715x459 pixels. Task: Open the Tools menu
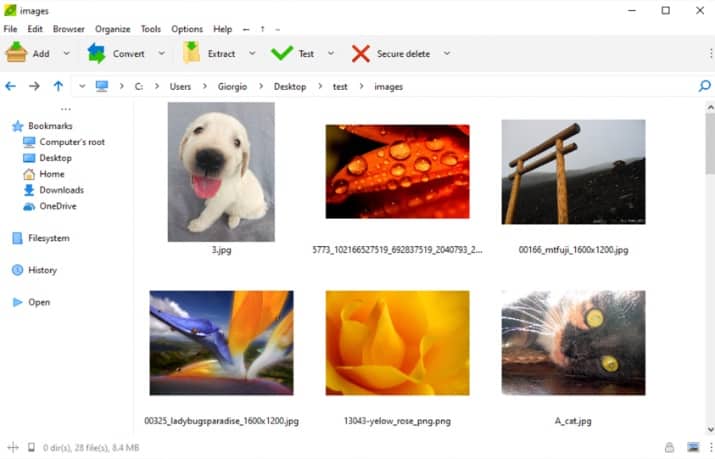pyautogui.click(x=151, y=29)
